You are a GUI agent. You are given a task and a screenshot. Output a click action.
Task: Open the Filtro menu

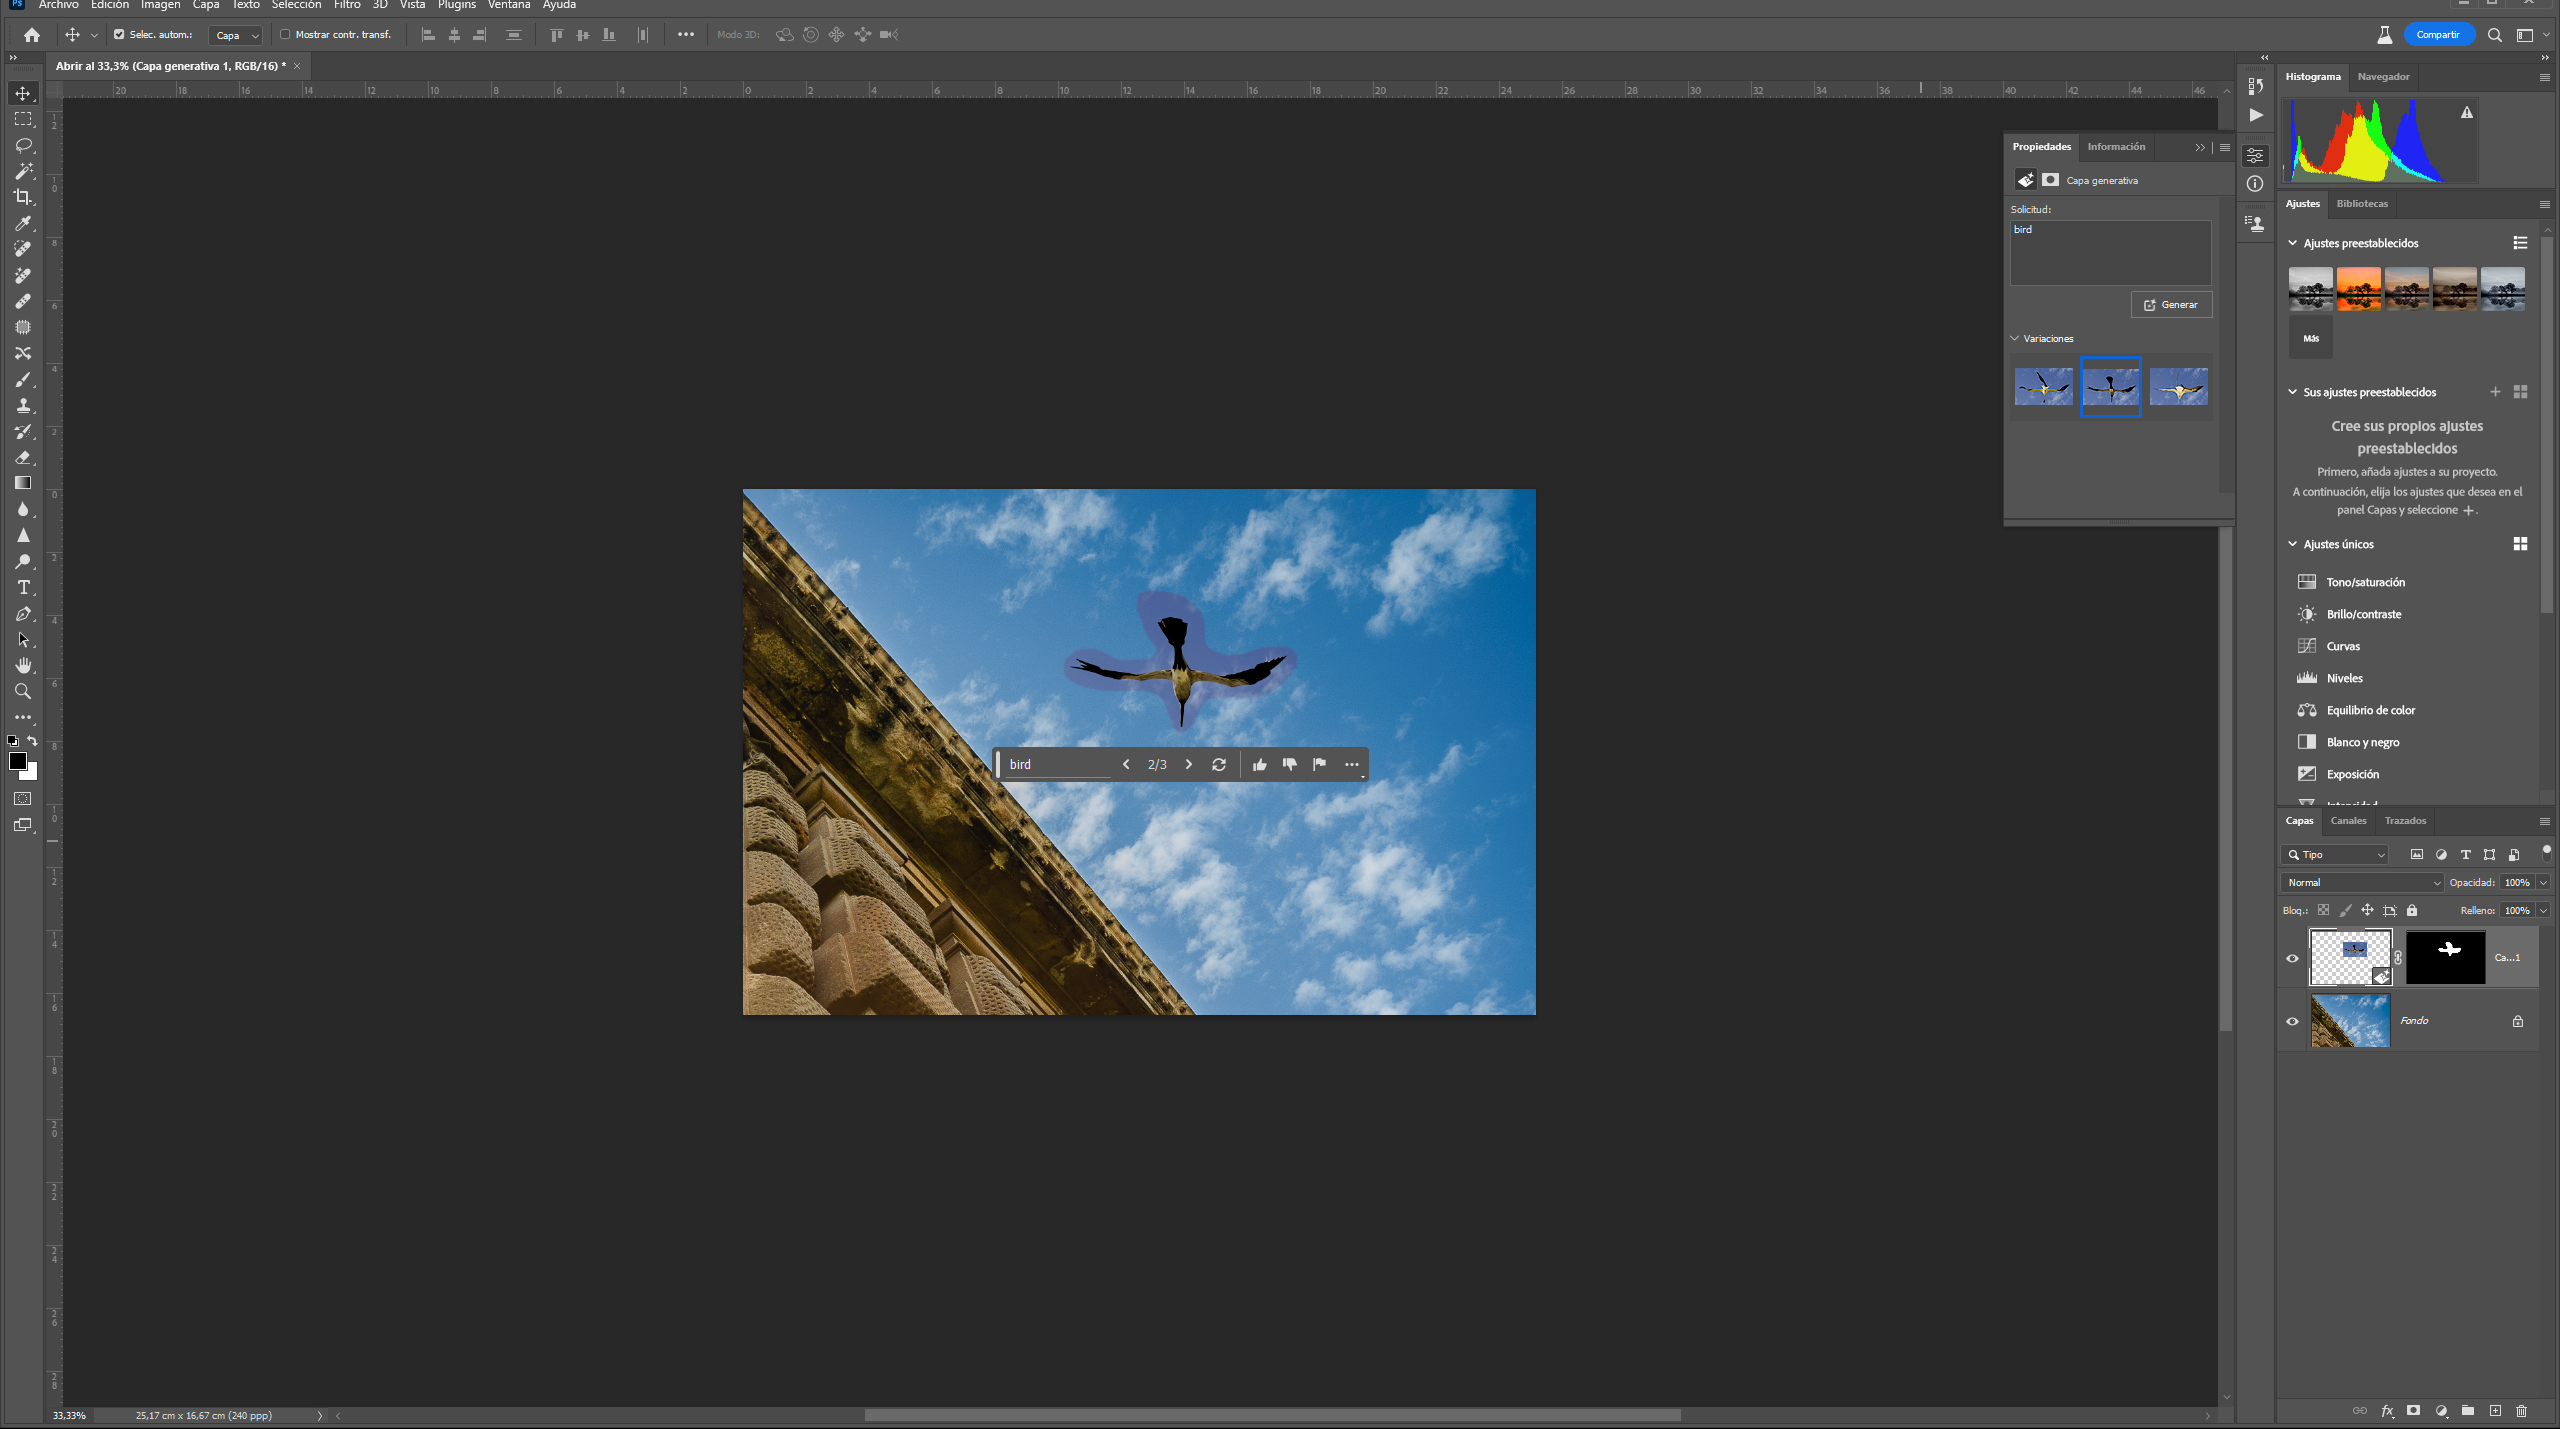point(347,5)
